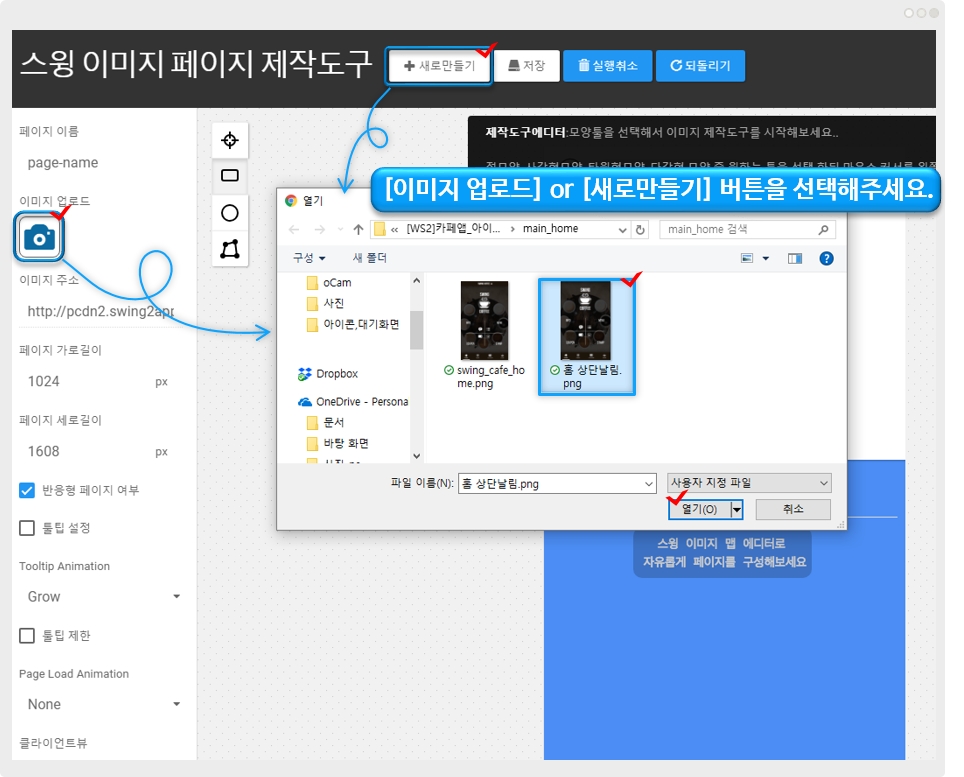964x777 pixels.
Task: Expand the 사용자 지정 파일 type dropdown
Action: 748,483
